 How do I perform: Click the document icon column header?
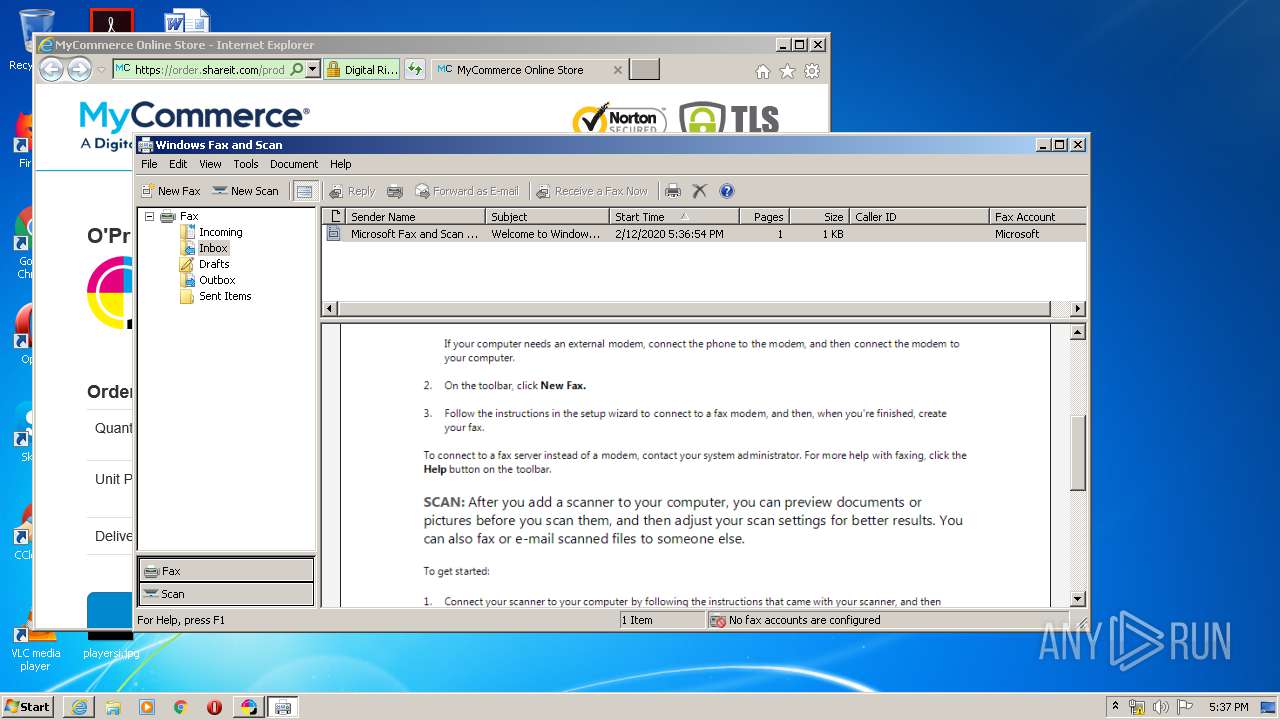334,216
